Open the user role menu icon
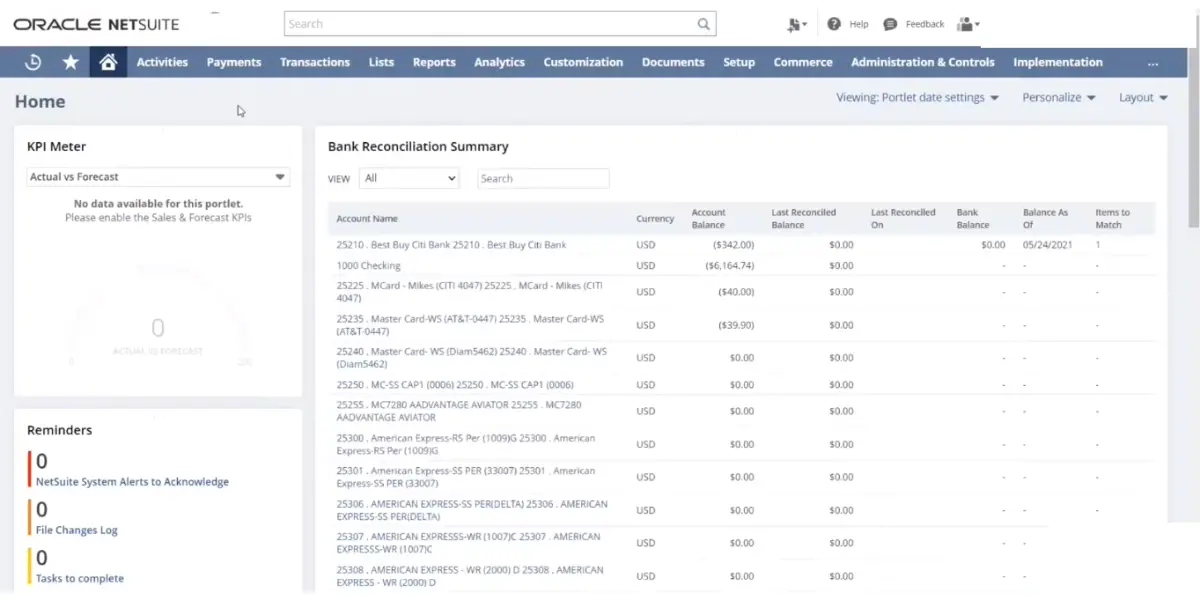The width and height of the screenshot is (1200, 600). click(968, 24)
